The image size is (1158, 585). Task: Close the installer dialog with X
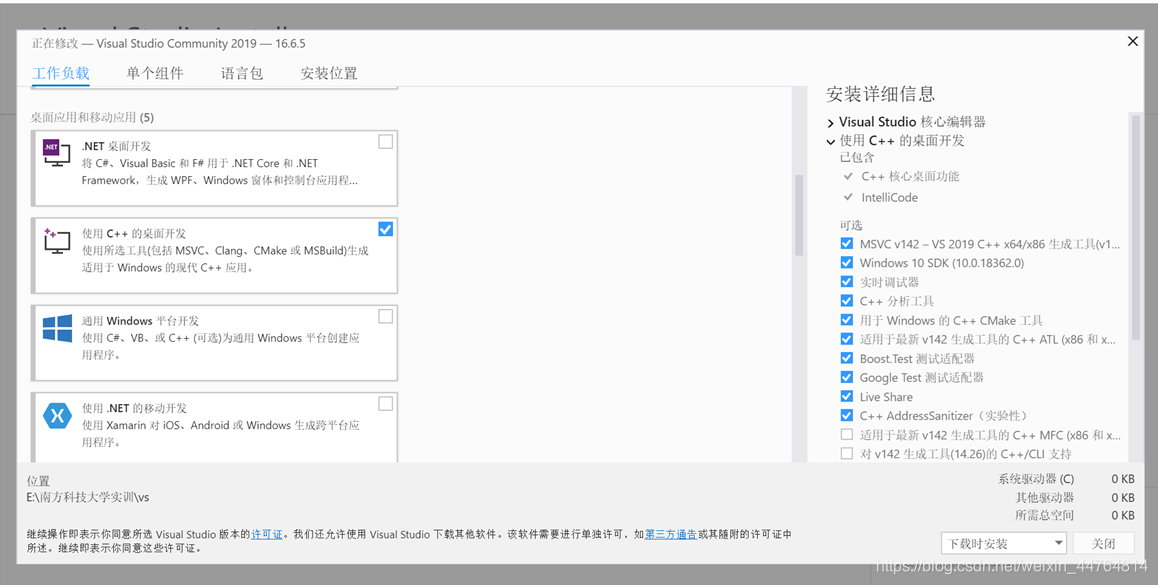[1132, 41]
